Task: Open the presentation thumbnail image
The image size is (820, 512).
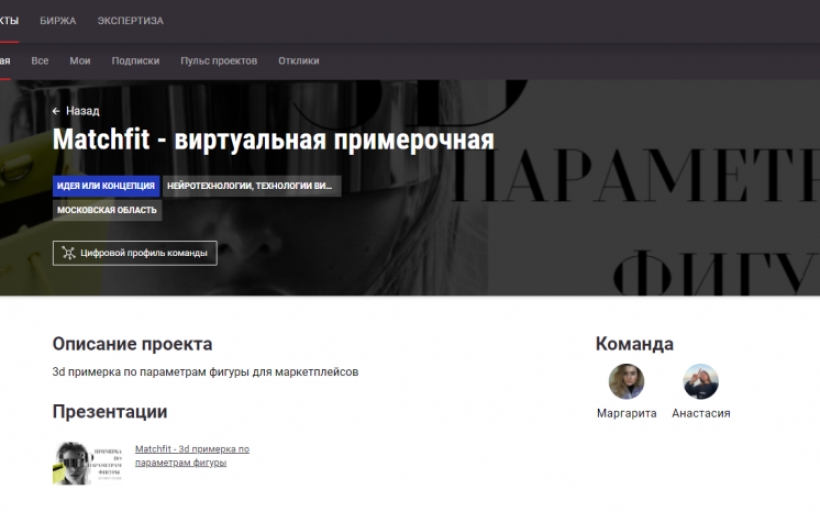Action: [x=87, y=463]
